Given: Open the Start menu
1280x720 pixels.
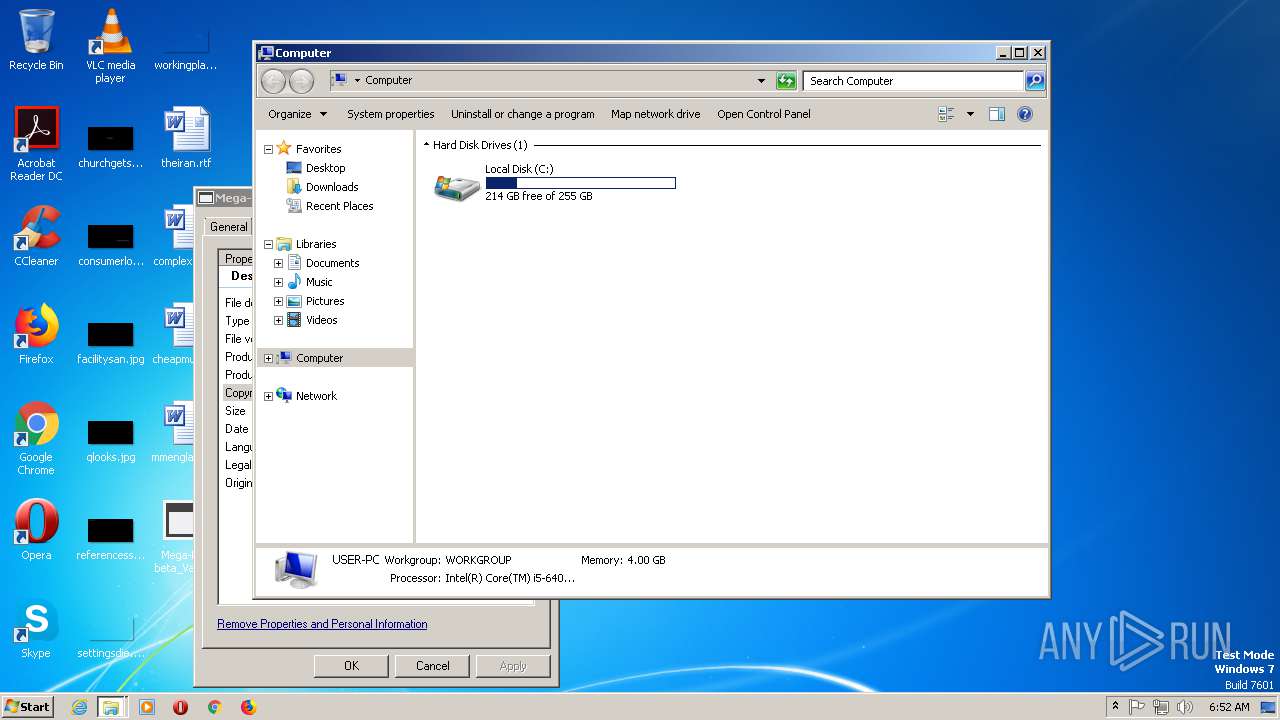Looking at the screenshot, I should tap(28, 707).
